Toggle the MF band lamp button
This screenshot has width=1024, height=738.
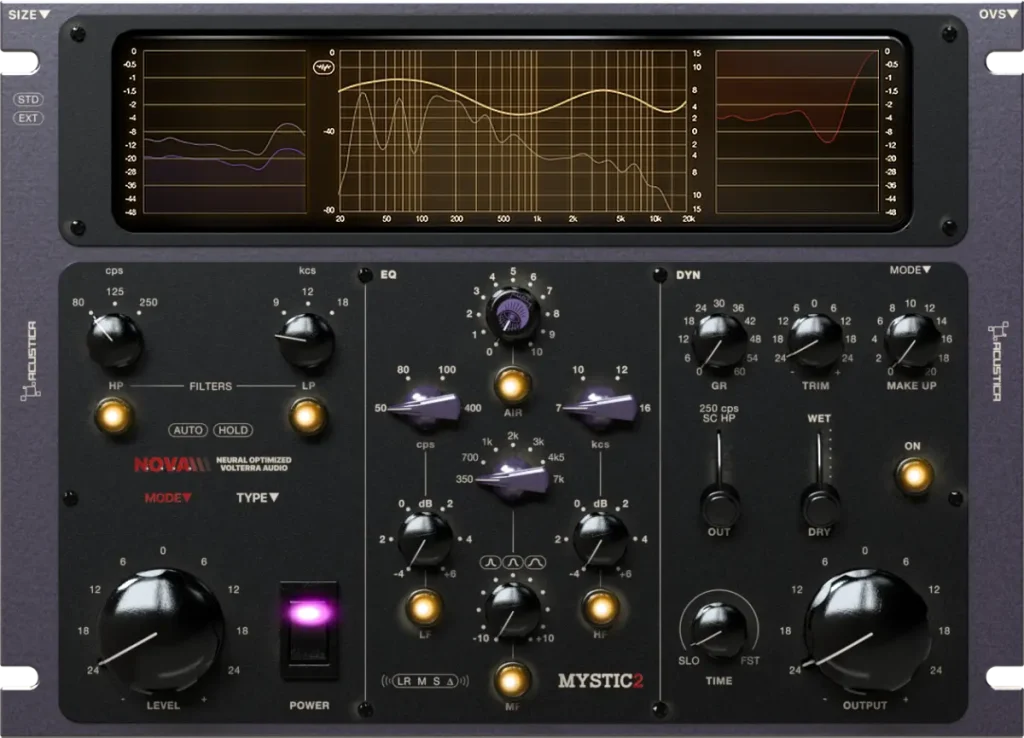(x=513, y=679)
